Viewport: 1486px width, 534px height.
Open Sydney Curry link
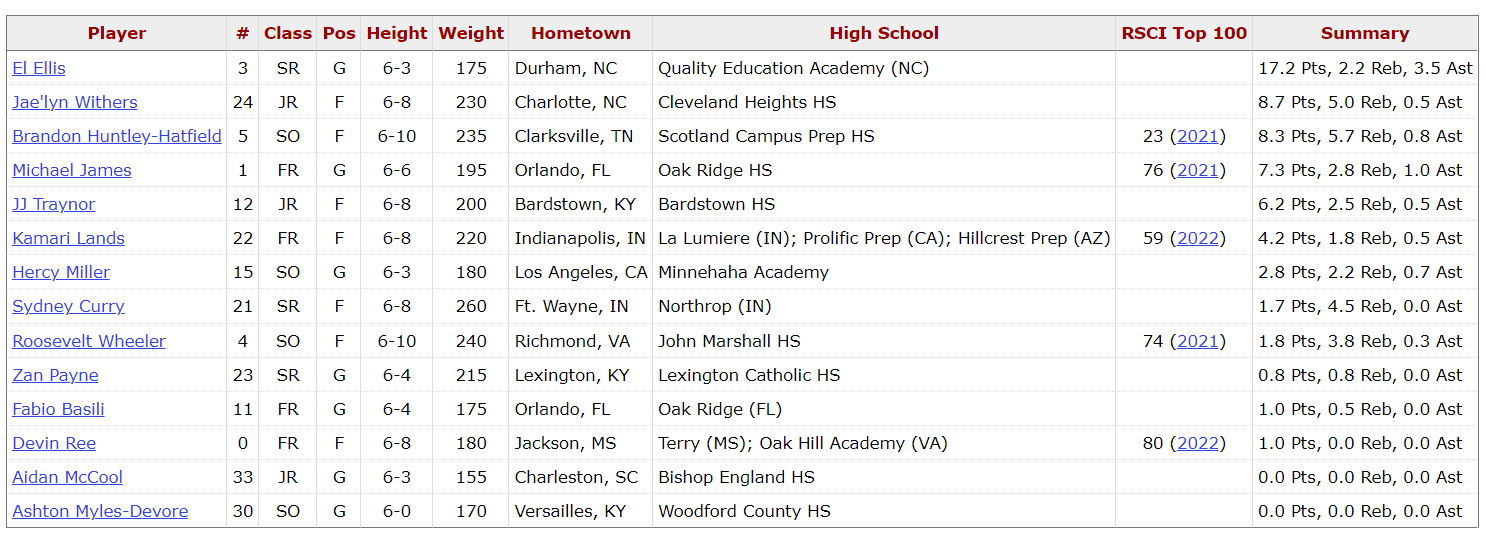pos(69,306)
